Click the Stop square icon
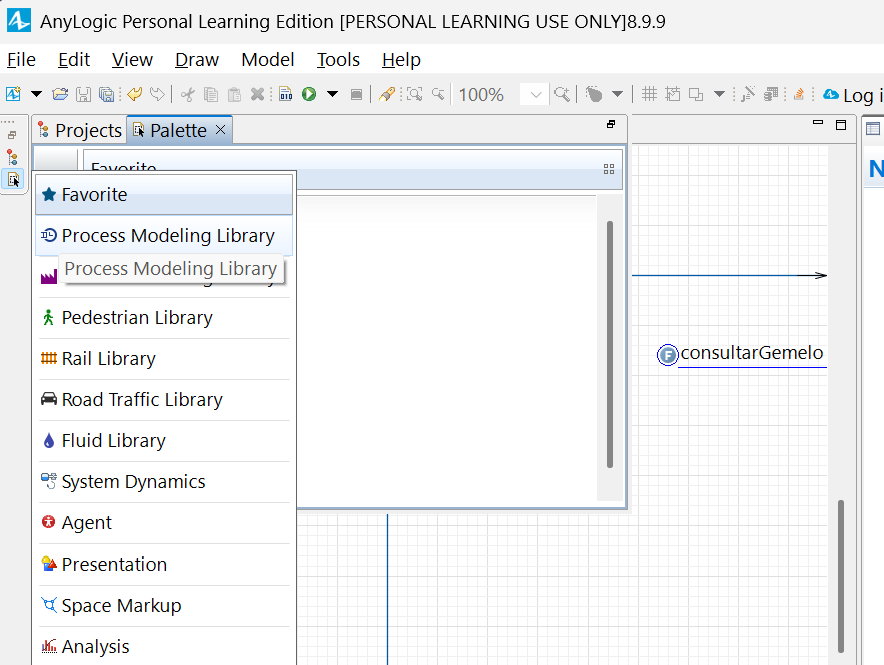 click(x=356, y=94)
